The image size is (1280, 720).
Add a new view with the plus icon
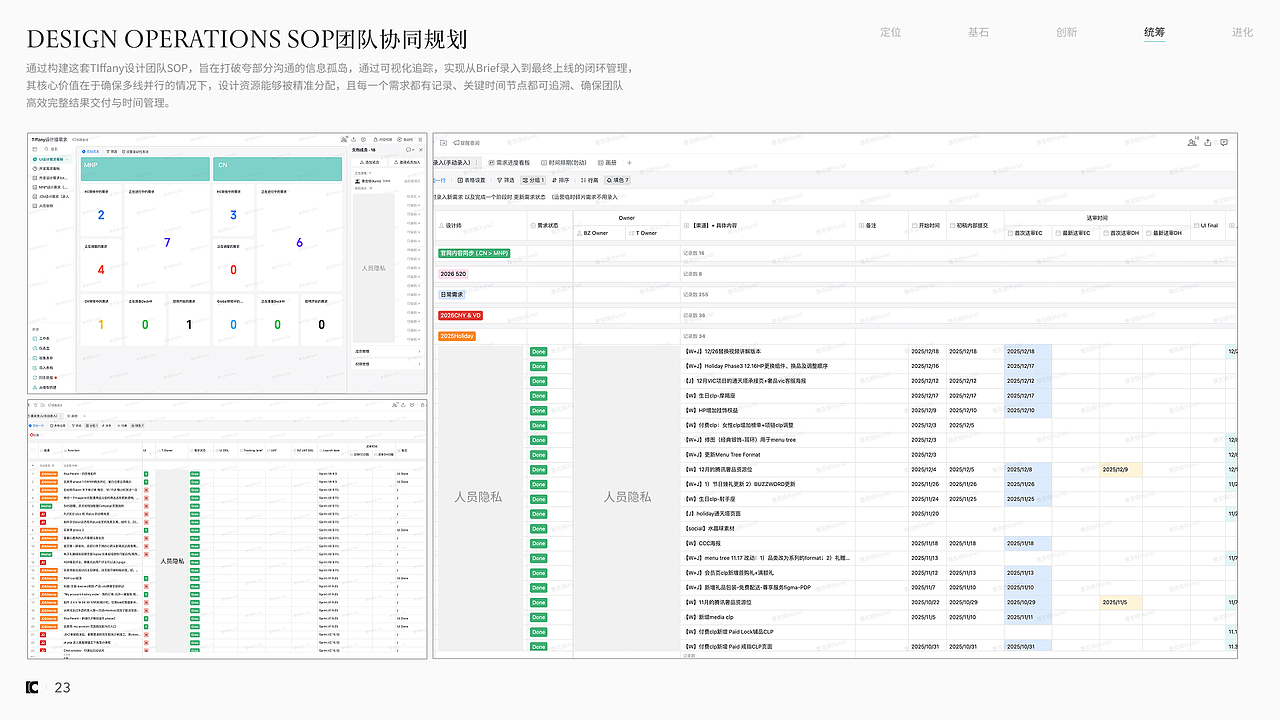[629, 162]
